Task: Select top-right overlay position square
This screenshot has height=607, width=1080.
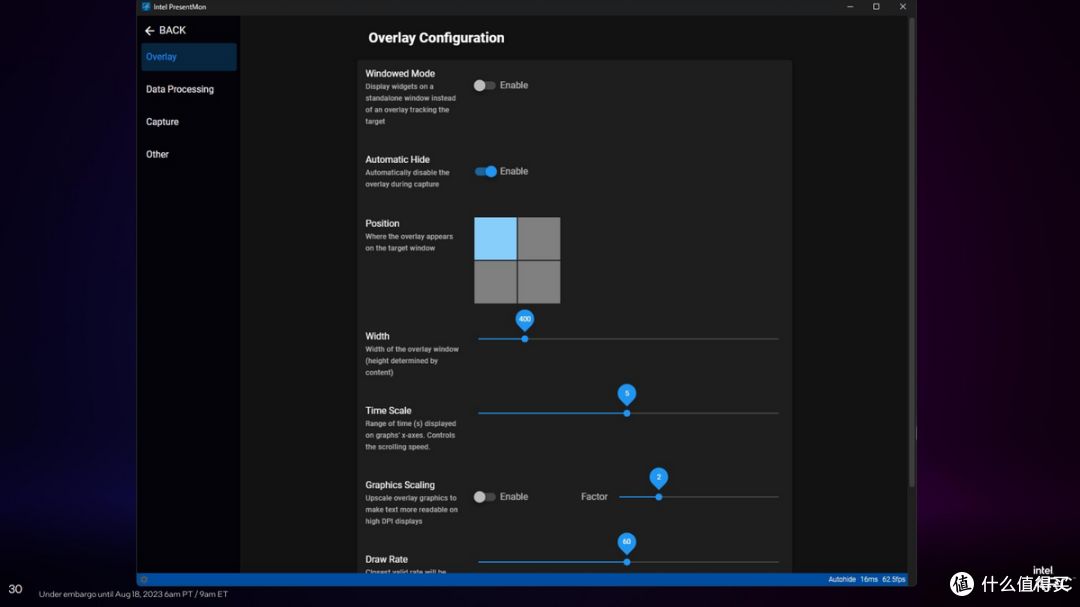Action: pyautogui.click(x=539, y=238)
